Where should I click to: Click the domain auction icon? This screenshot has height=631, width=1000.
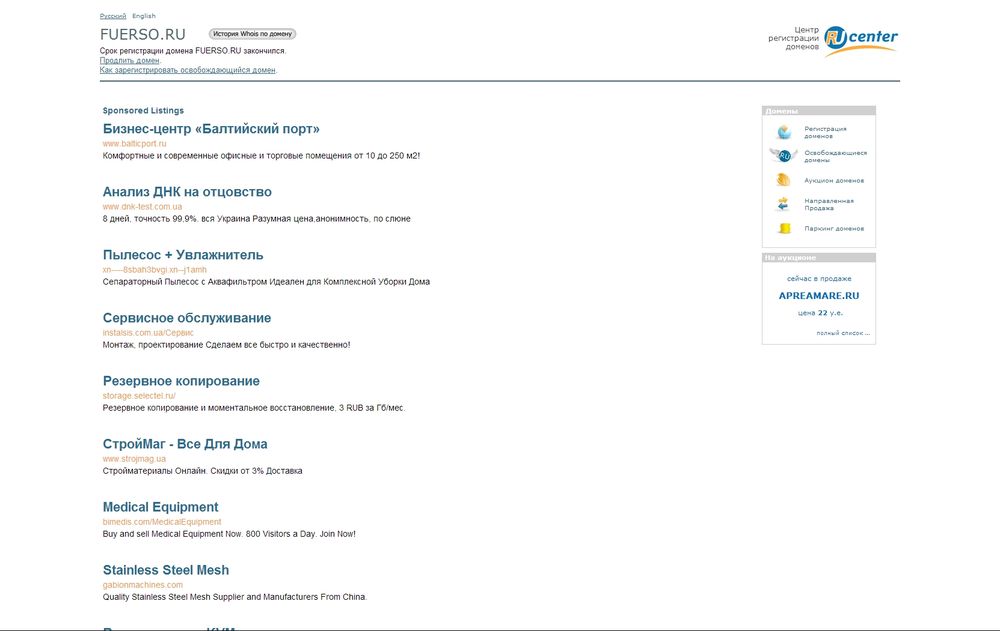tap(783, 180)
